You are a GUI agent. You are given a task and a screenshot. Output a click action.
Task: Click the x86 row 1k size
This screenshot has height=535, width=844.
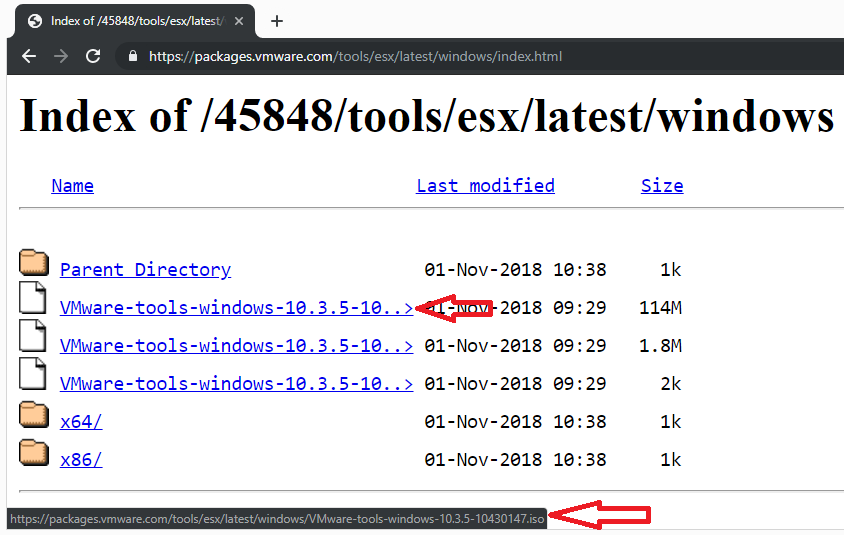coord(671,460)
